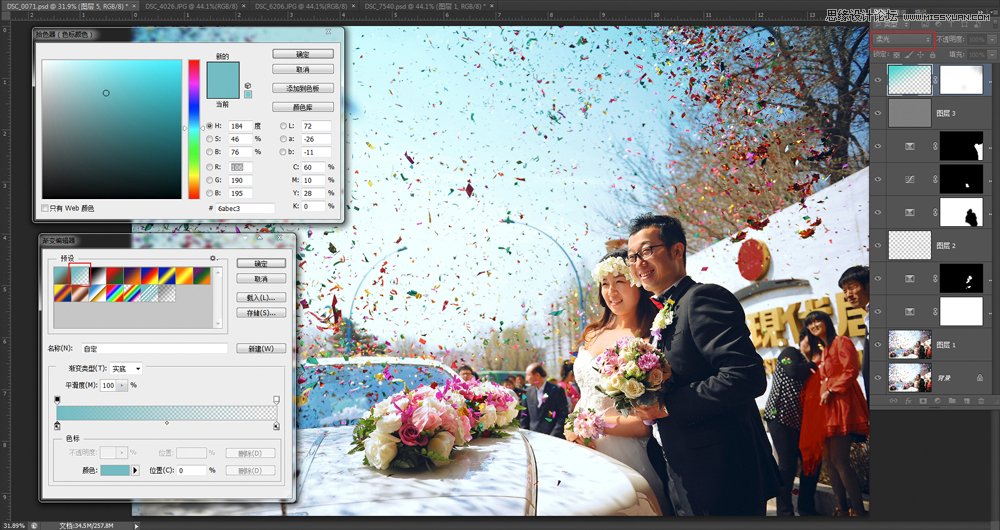The image size is (1000, 530).
Task: Pick a shade in the large color field
Action: (x=112, y=129)
